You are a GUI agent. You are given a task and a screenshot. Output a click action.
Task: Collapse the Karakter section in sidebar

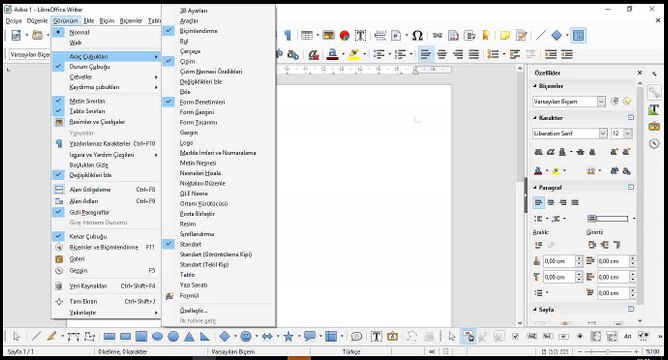click(x=535, y=118)
